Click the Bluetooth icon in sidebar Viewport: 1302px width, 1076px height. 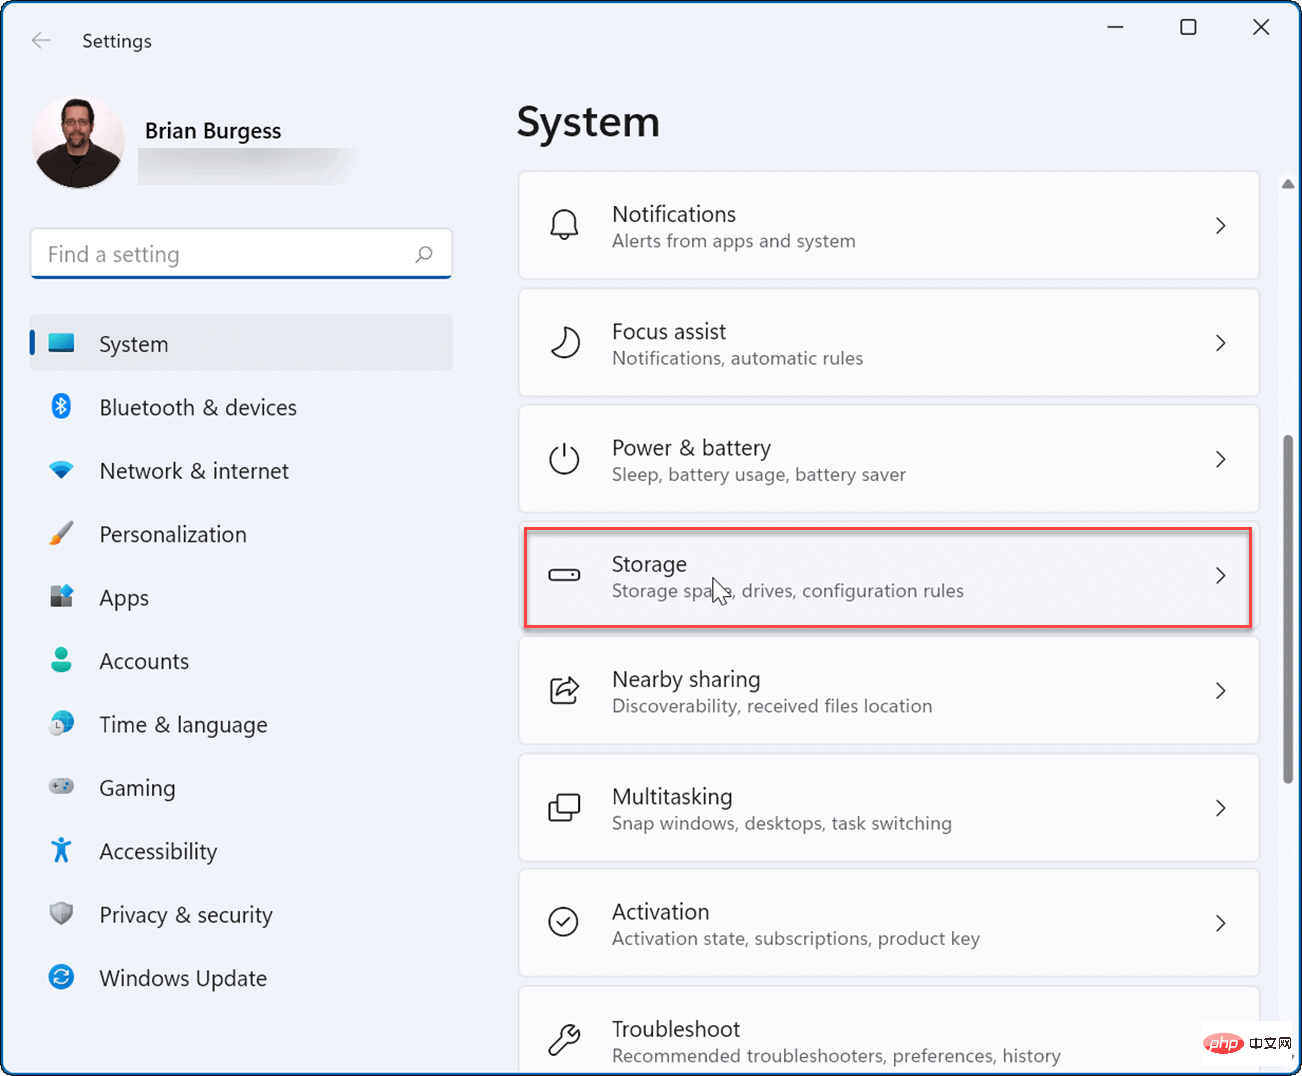click(61, 406)
